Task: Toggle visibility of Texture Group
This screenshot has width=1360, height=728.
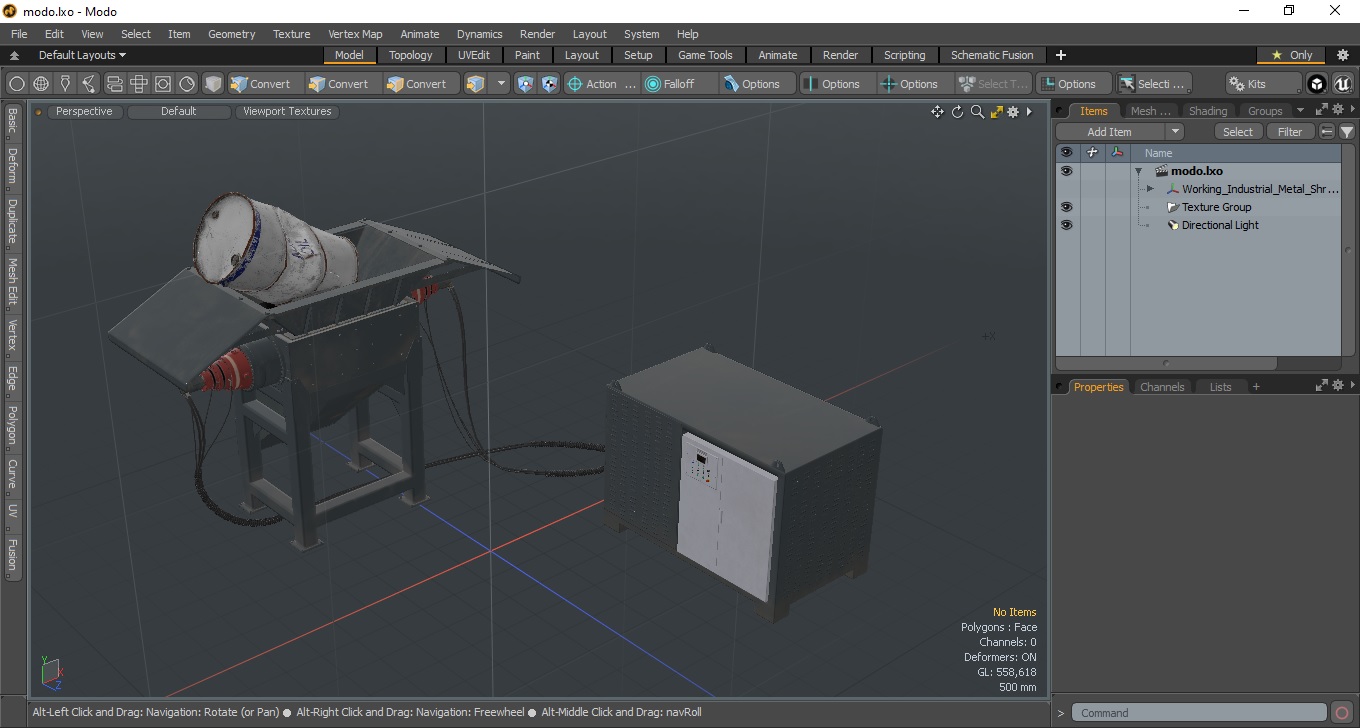Action: click(1066, 207)
